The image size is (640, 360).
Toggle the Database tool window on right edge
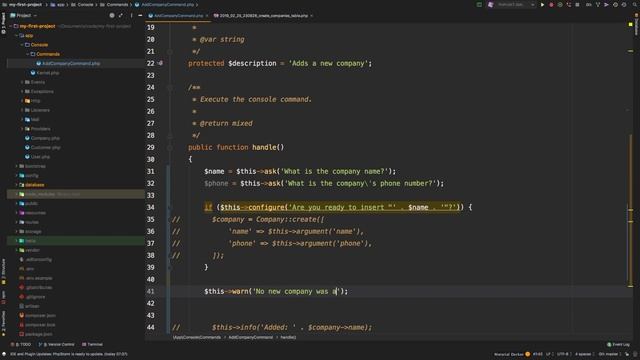tap(636, 24)
